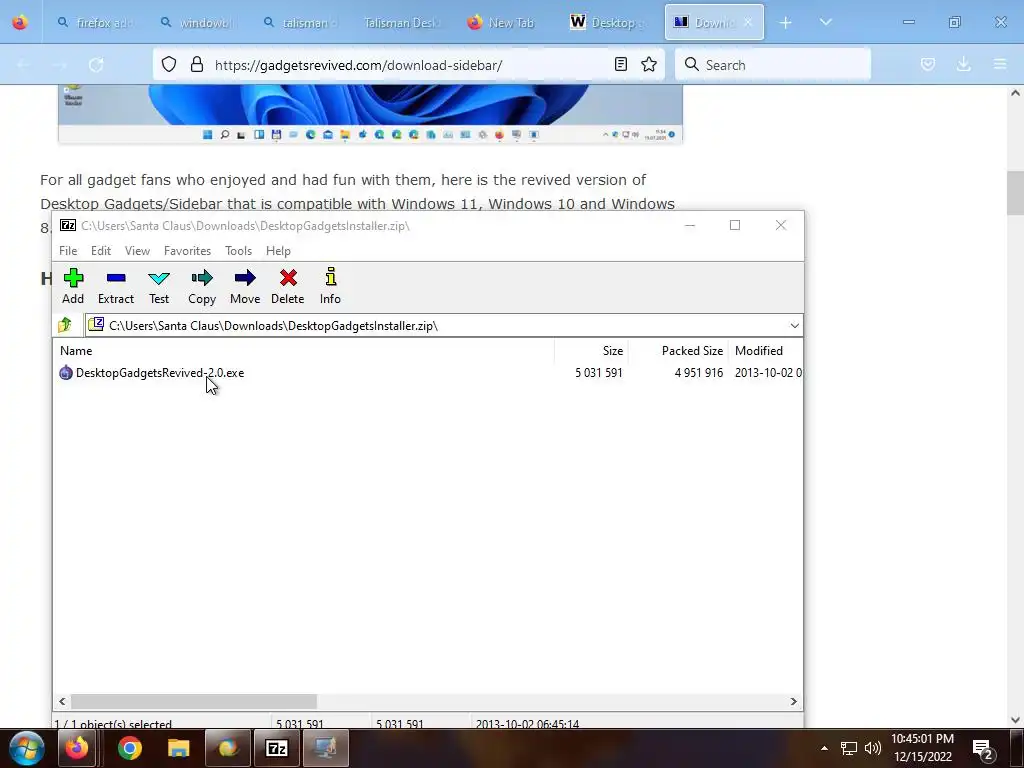Image resolution: width=1024 pixels, height=768 pixels.
Task: Switch to the Wikipedia Desktop tab
Action: (606, 23)
